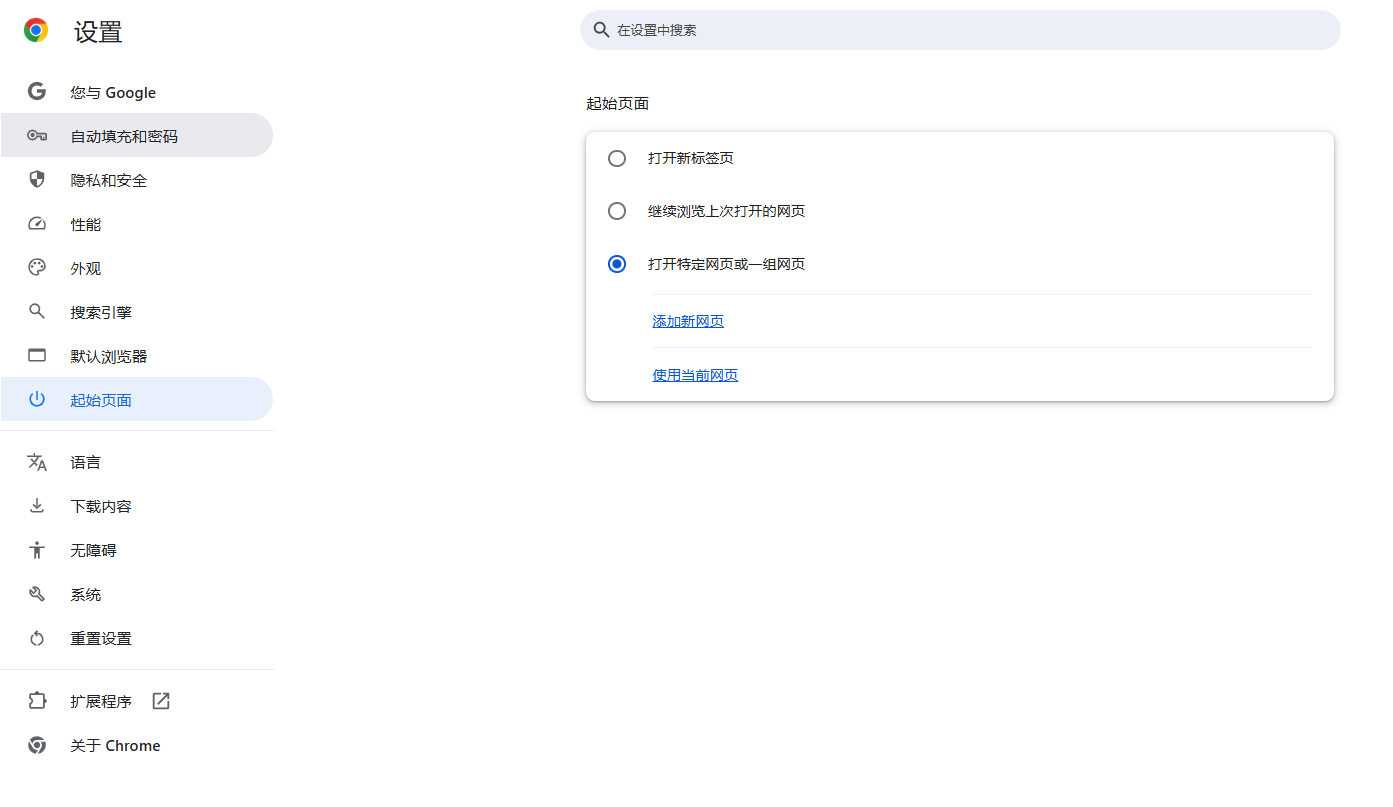This screenshot has width=1393, height=807.
Task: Click the translate icon for 语言
Action: point(37,462)
